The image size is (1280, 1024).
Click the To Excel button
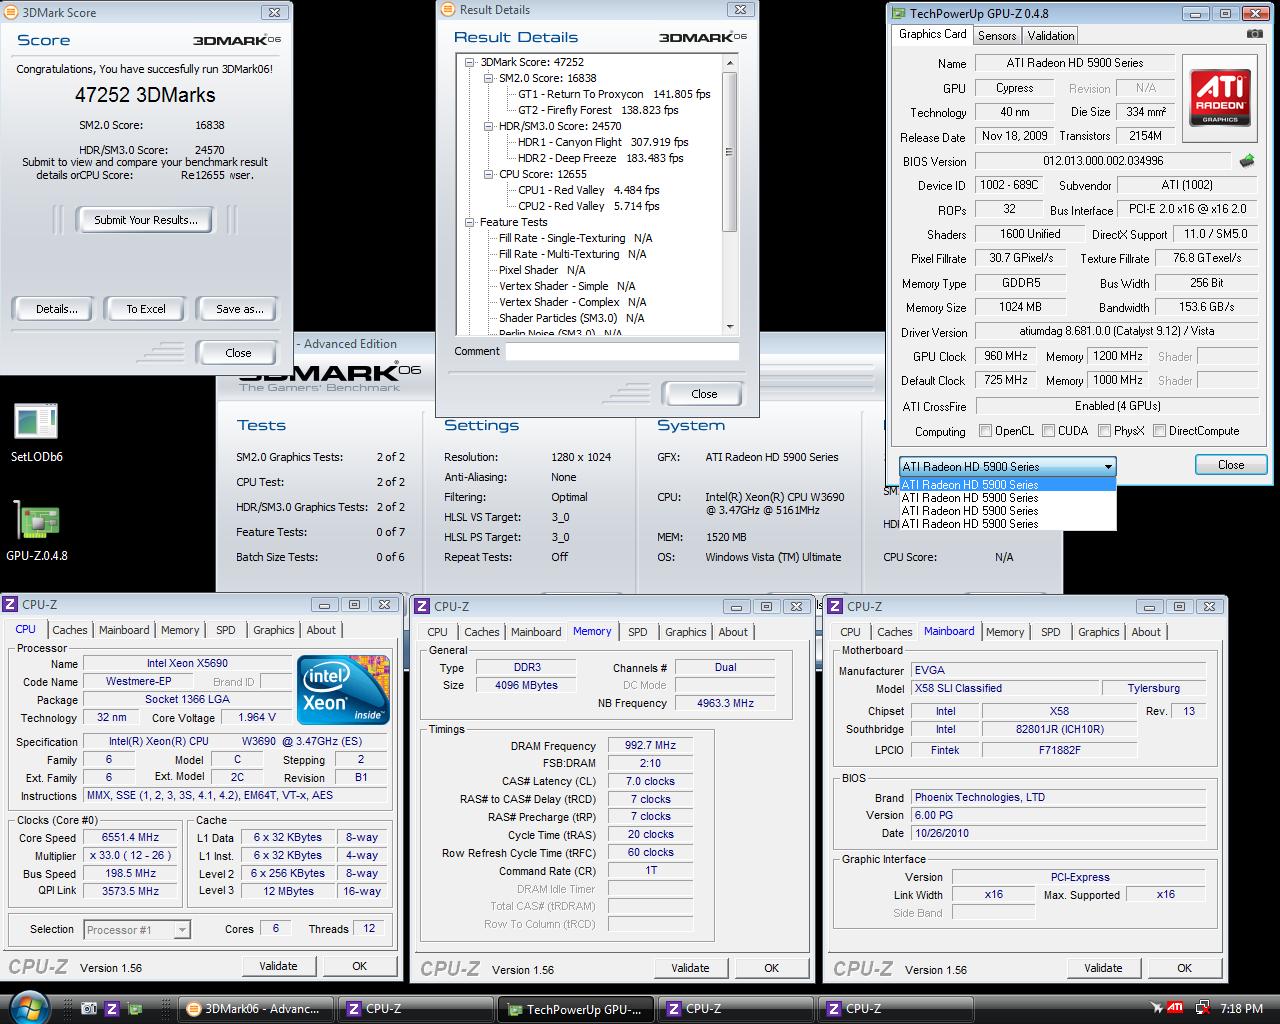(146, 309)
